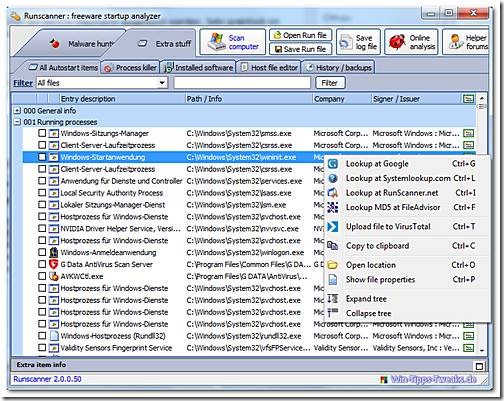Image resolution: width=504 pixels, height=401 pixels.
Task: Choose Lookup at Systemlookup.com
Action: tap(407, 178)
